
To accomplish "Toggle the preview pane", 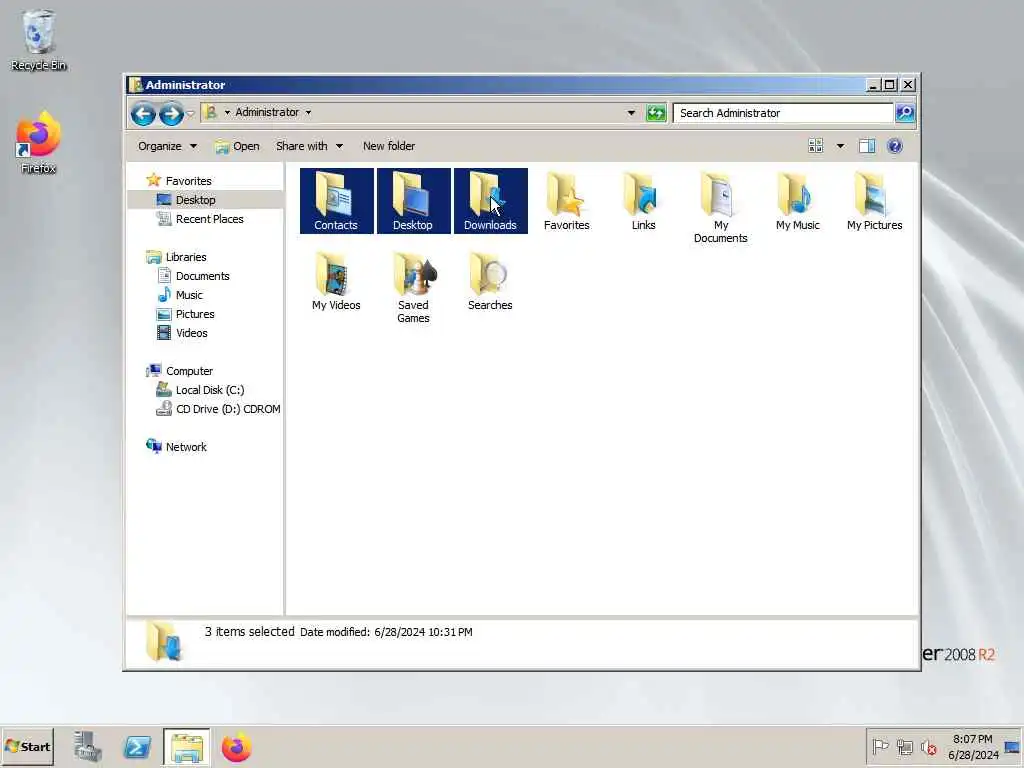I will (867, 146).
